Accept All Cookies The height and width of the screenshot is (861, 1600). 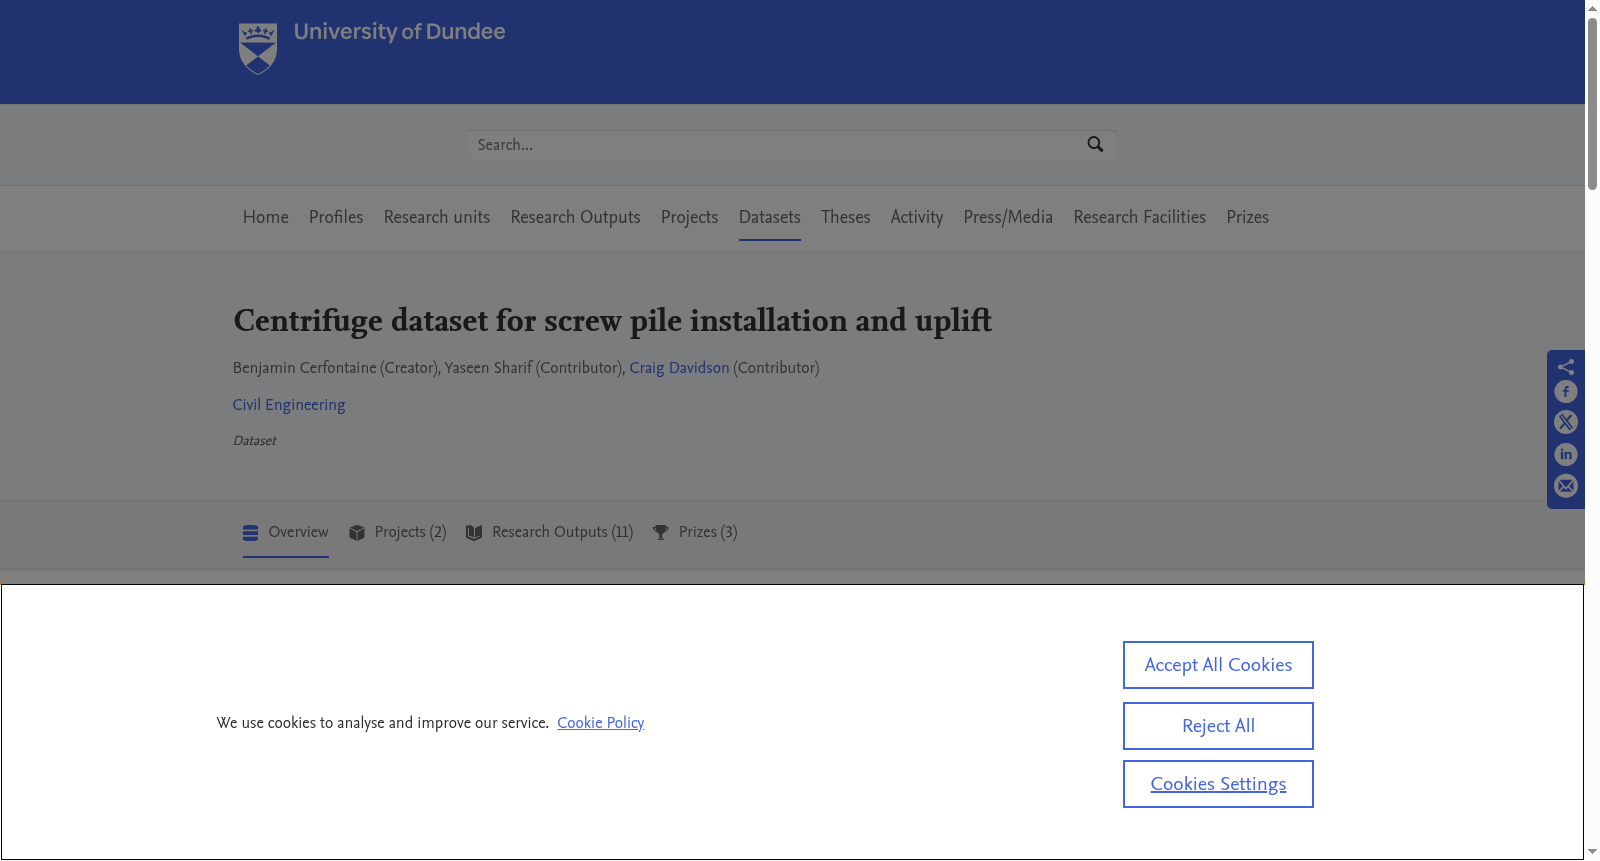point(1218,665)
